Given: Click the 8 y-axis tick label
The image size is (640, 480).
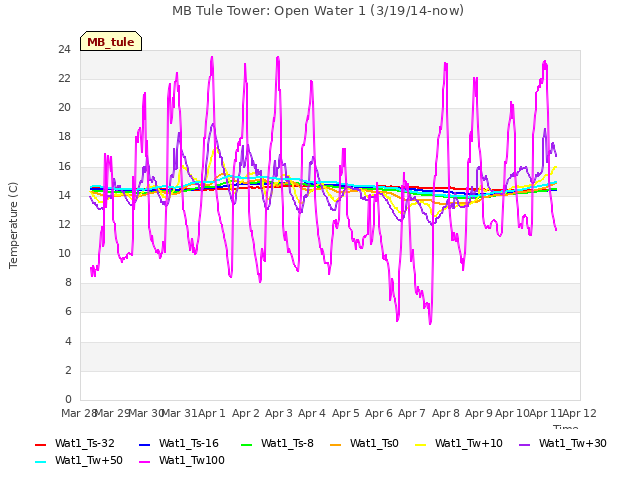Looking at the screenshot, I should (x=68, y=282).
